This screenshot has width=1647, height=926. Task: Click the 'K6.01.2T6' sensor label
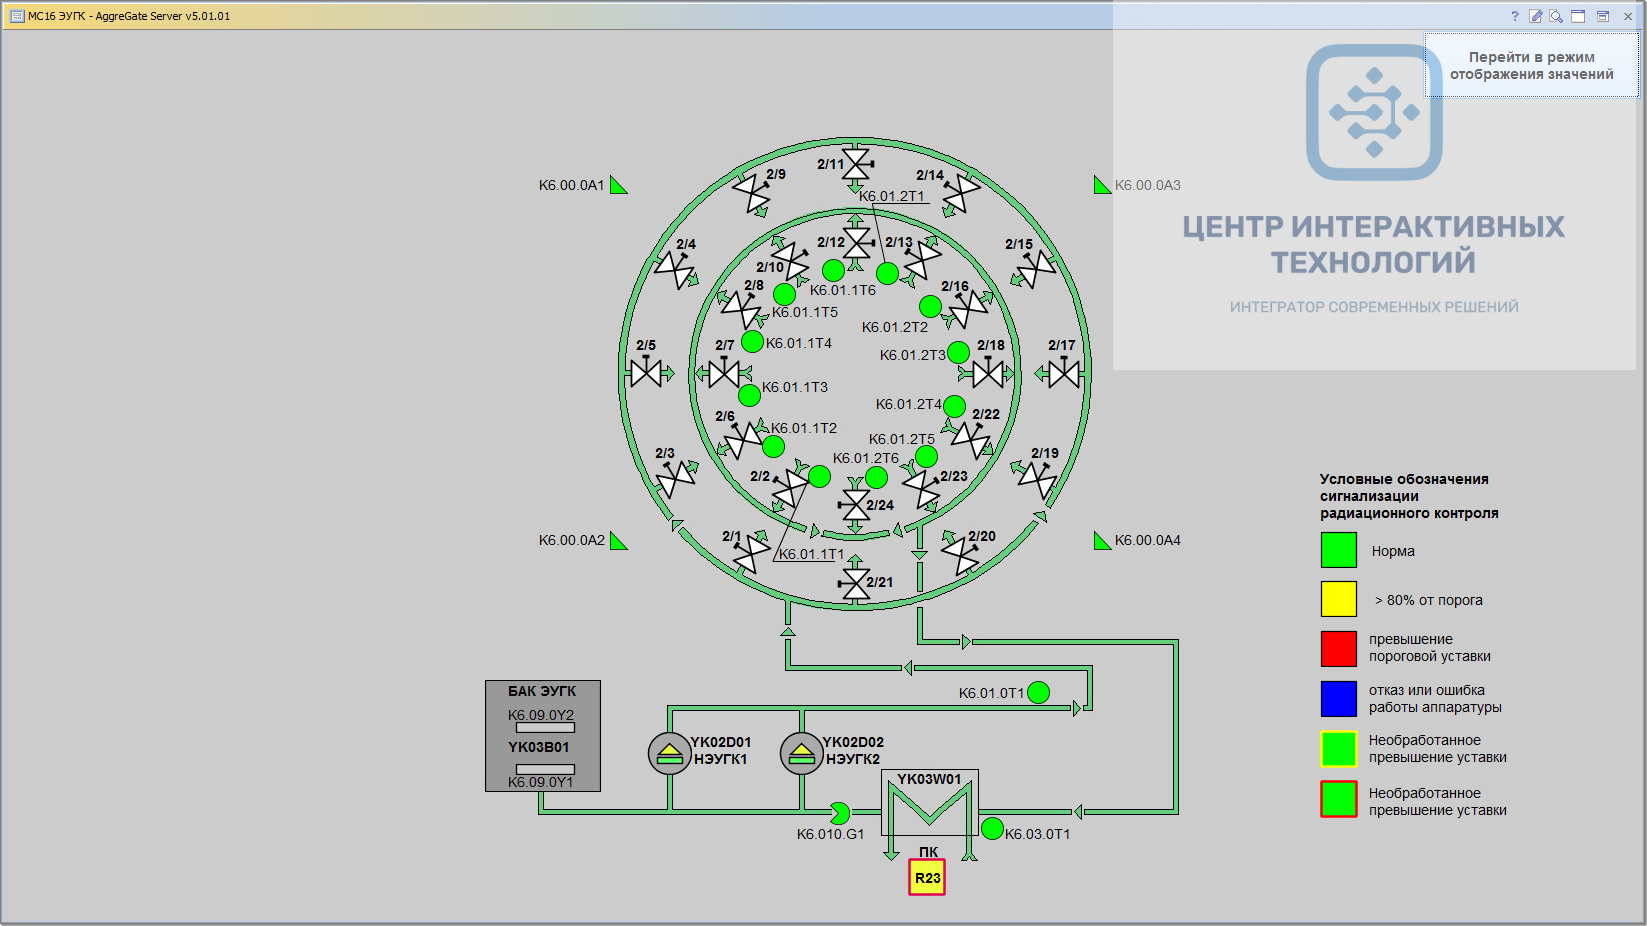[x=866, y=458]
